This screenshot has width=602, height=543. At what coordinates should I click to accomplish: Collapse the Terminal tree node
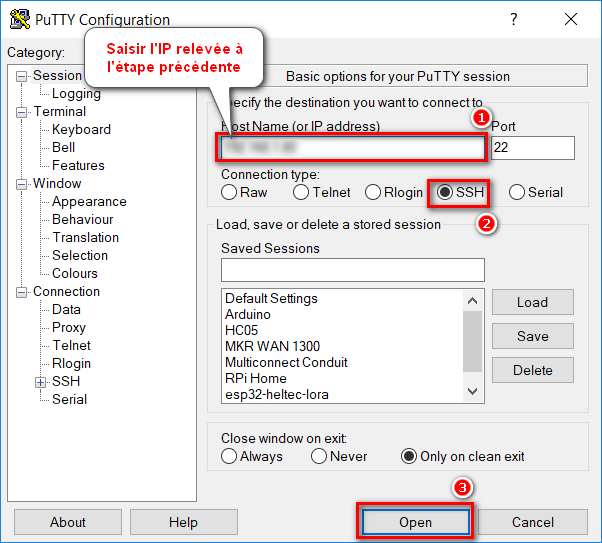tap(22, 112)
